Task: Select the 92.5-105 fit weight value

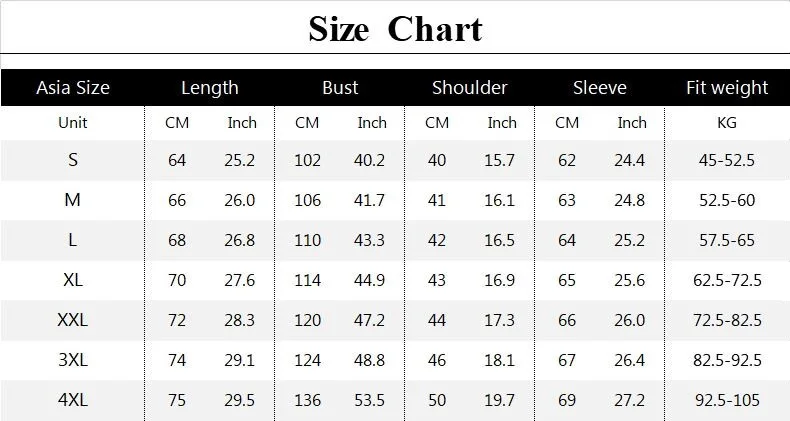Action: point(727,400)
